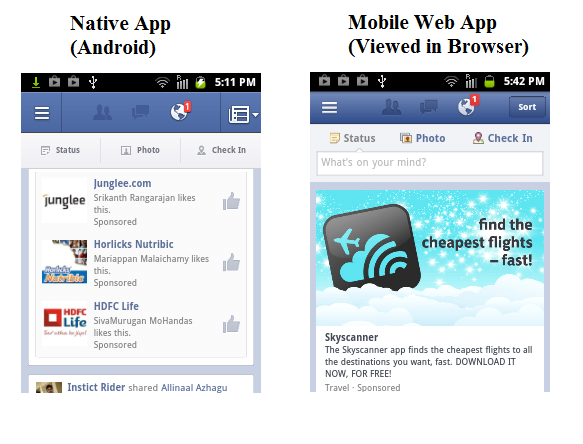Open hamburger menu in mobile web app
The width and height of the screenshot is (583, 444).
(329, 108)
